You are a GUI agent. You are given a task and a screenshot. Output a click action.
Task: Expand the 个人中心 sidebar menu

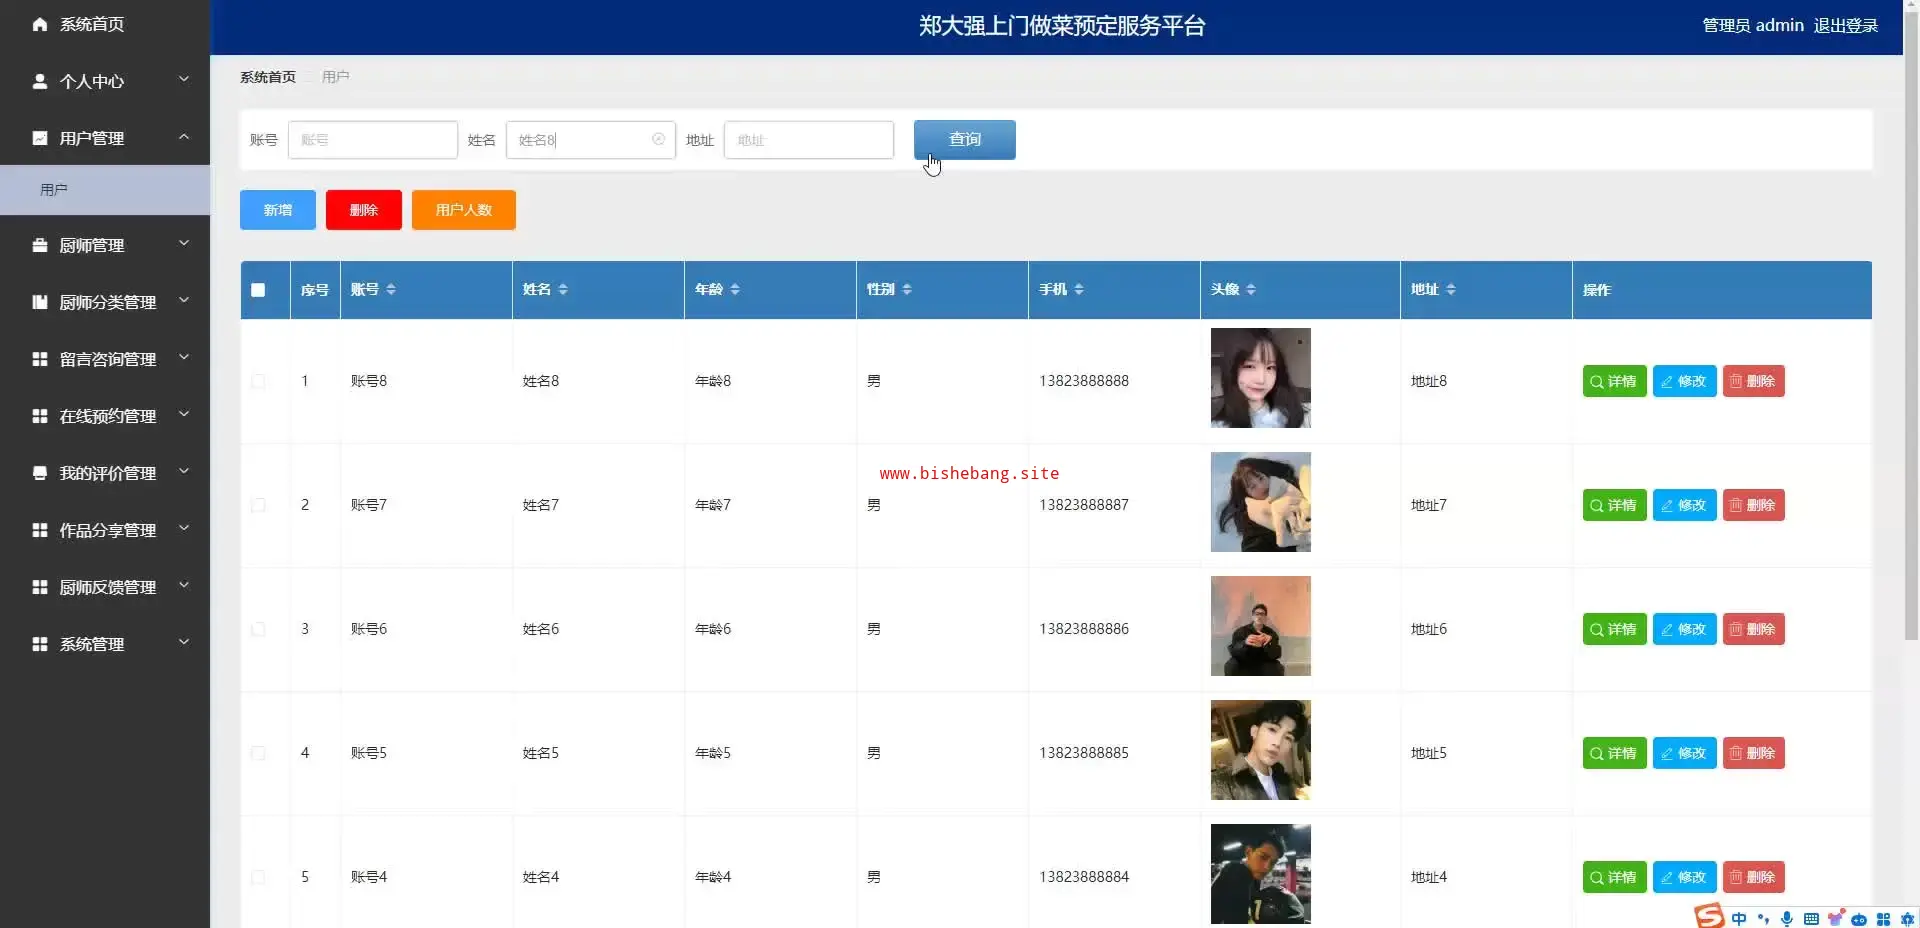(x=105, y=81)
